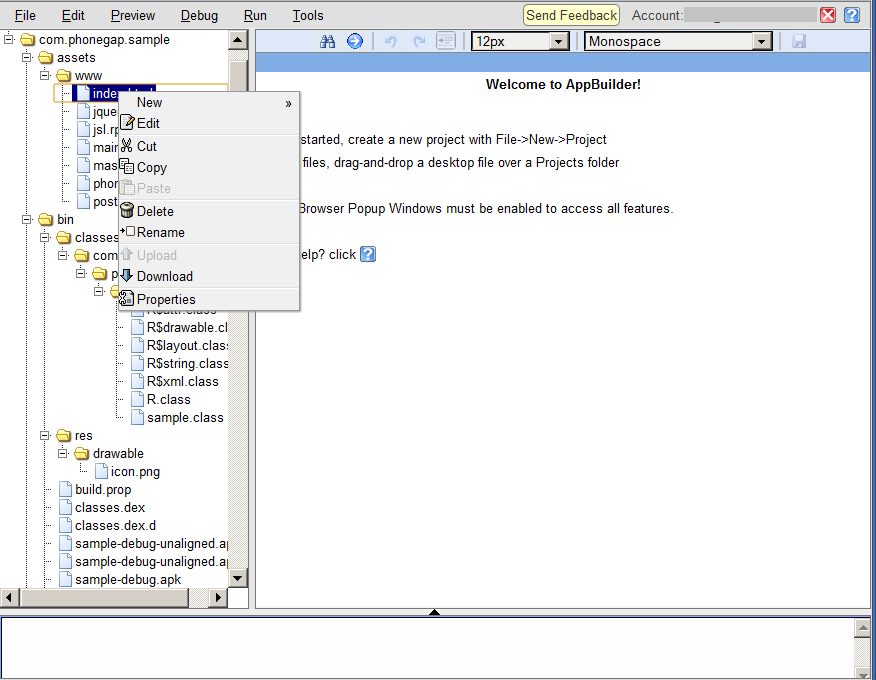Click the tree horizontal scroll right arrow
The height and width of the screenshot is (680, 876).
click(218, 597)
